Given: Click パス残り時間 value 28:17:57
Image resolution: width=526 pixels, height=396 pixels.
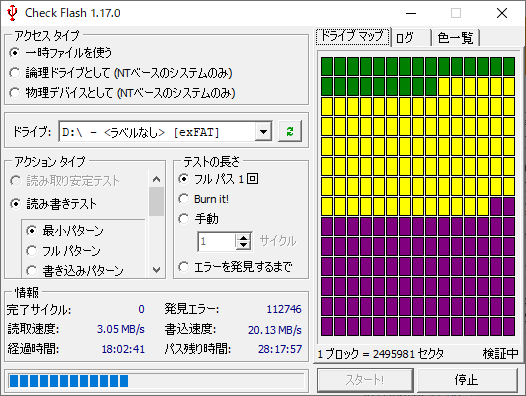Looking at the screenshot, I should tap(280, 349).
